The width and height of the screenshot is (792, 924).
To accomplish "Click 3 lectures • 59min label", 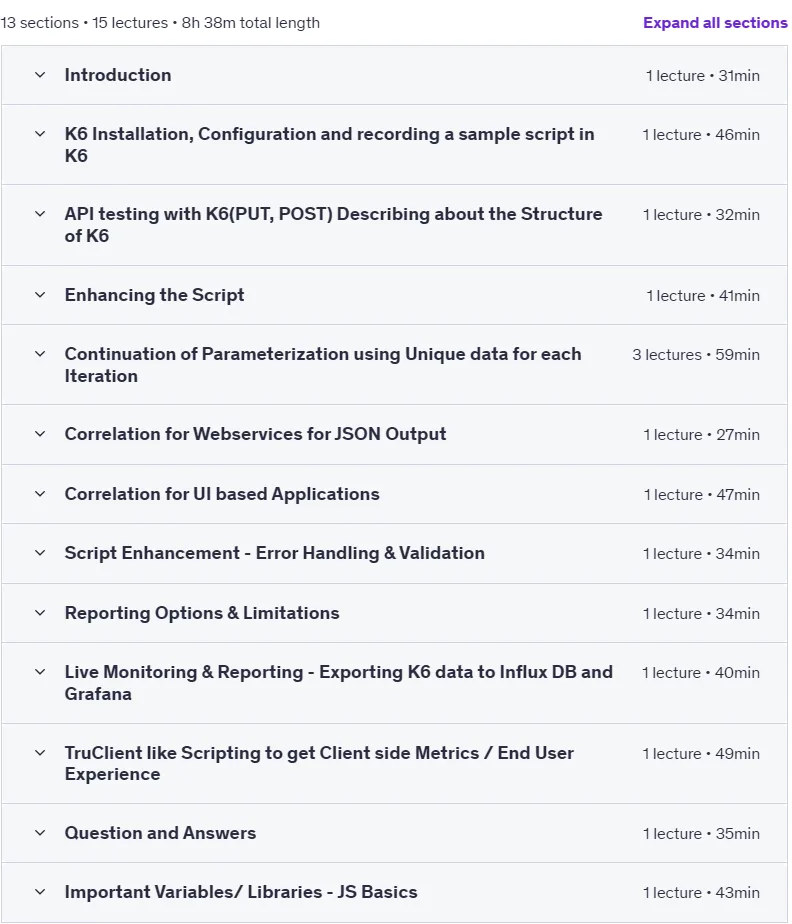I will [x=696, y=355].
